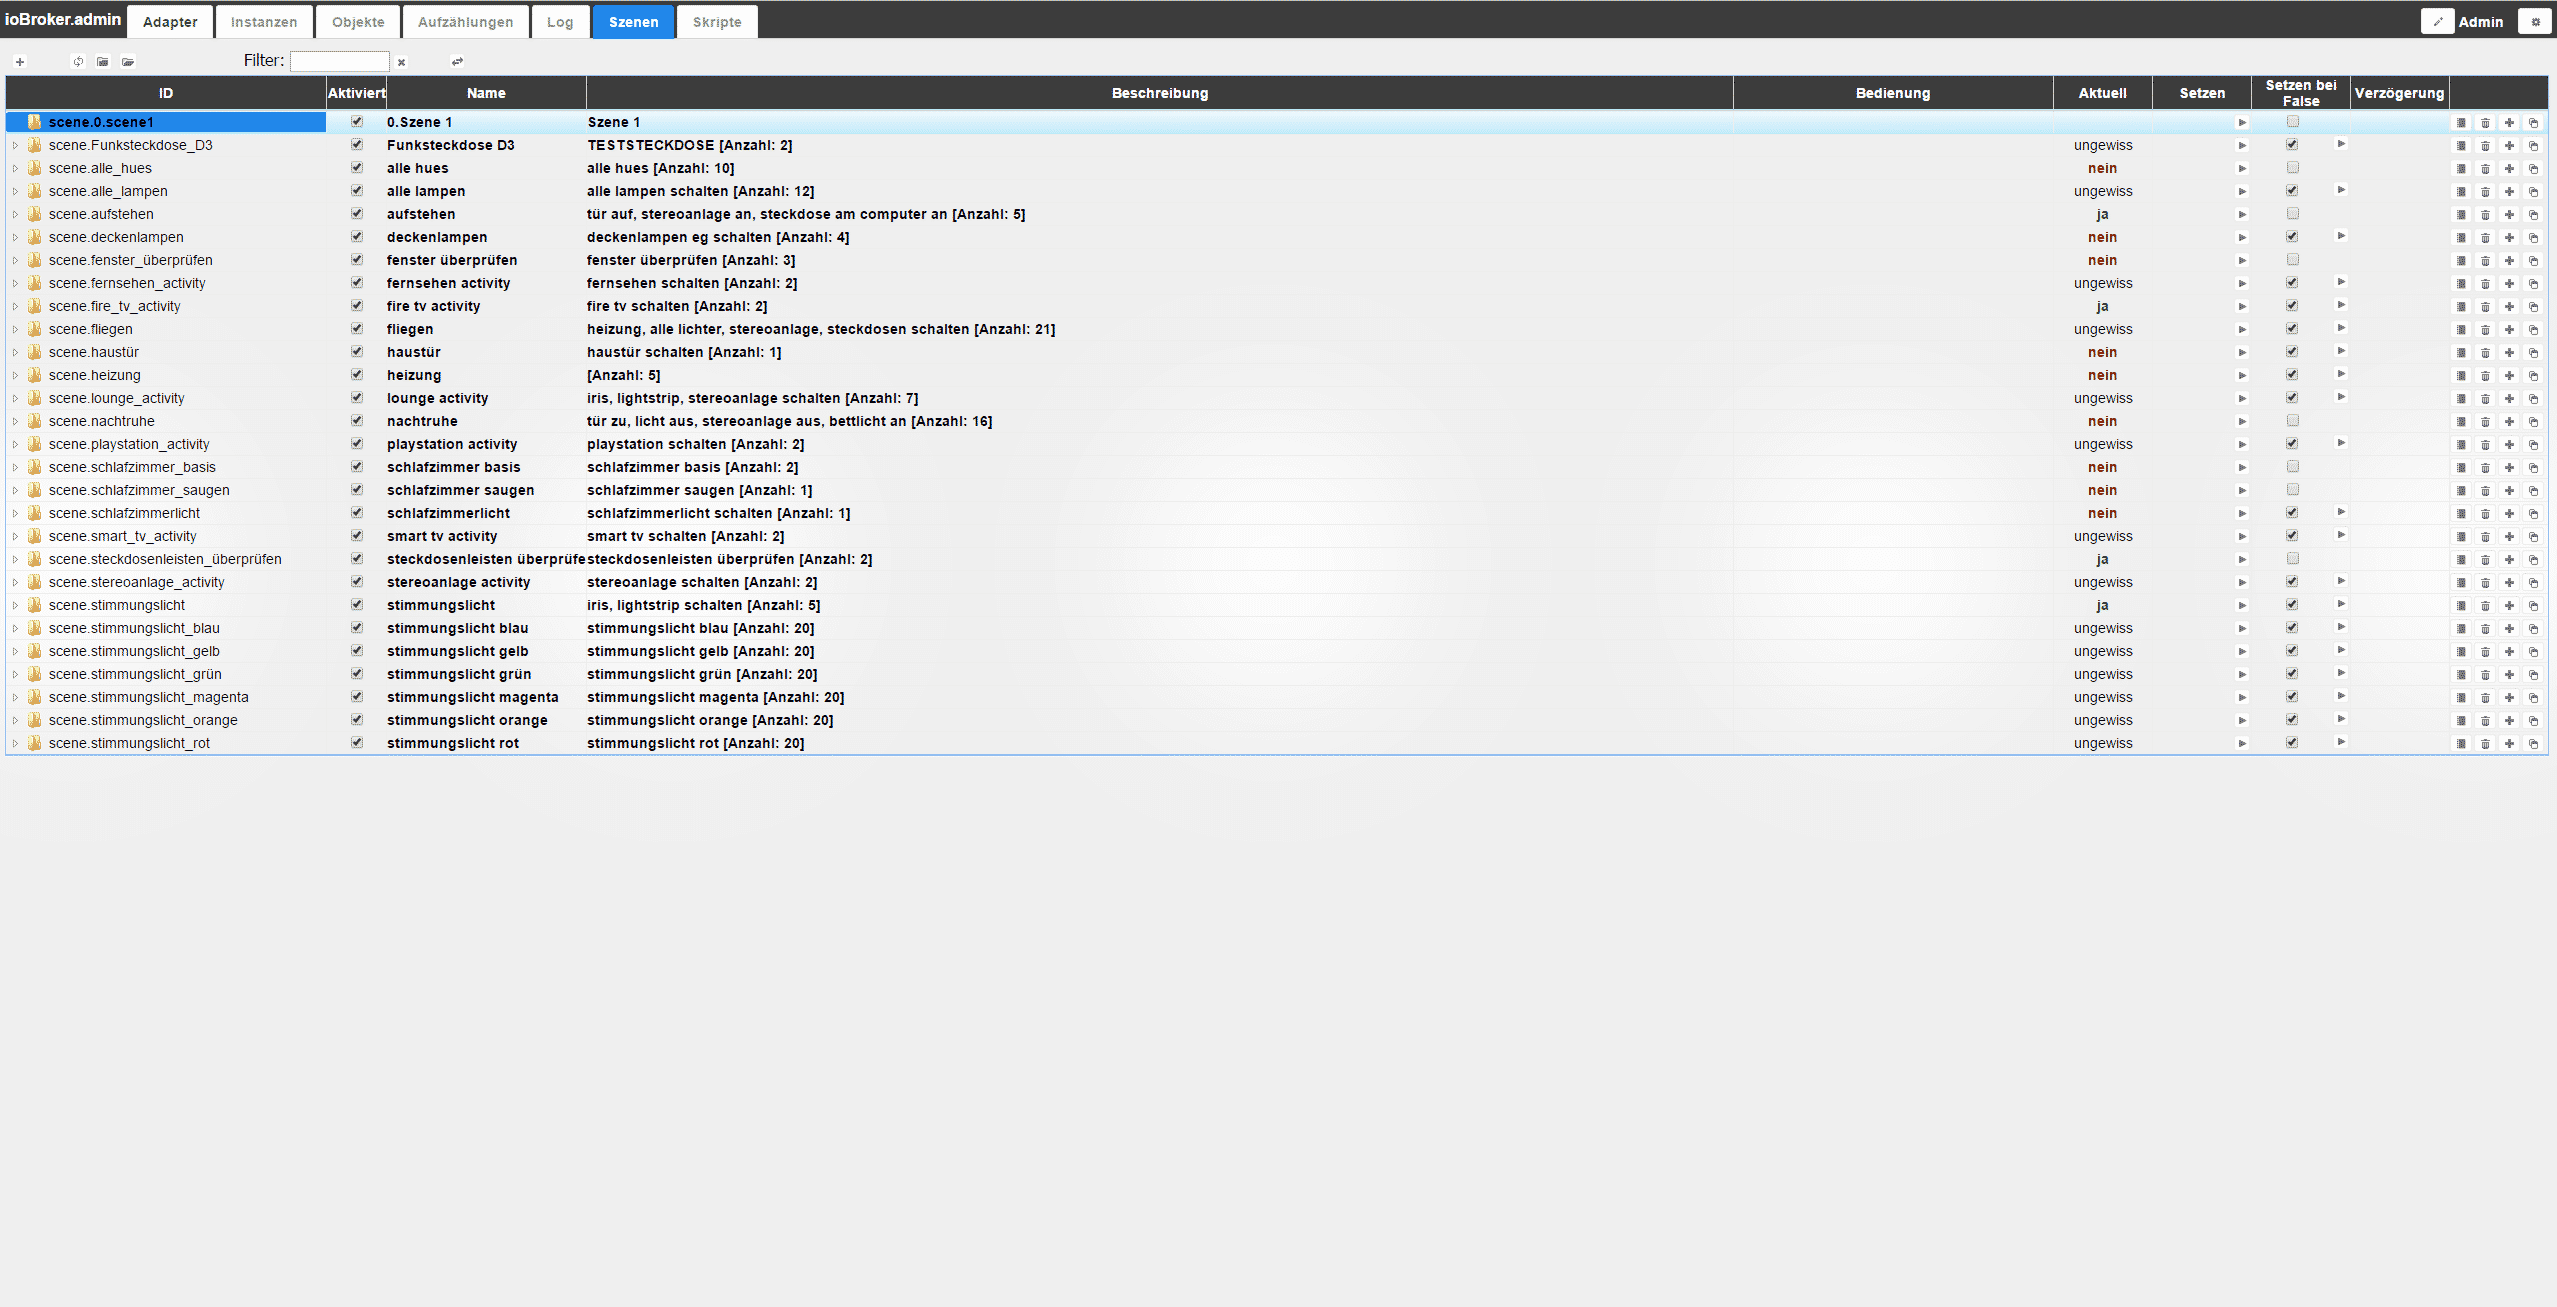Click the expand all folders icon

click(x=128, y=62)
